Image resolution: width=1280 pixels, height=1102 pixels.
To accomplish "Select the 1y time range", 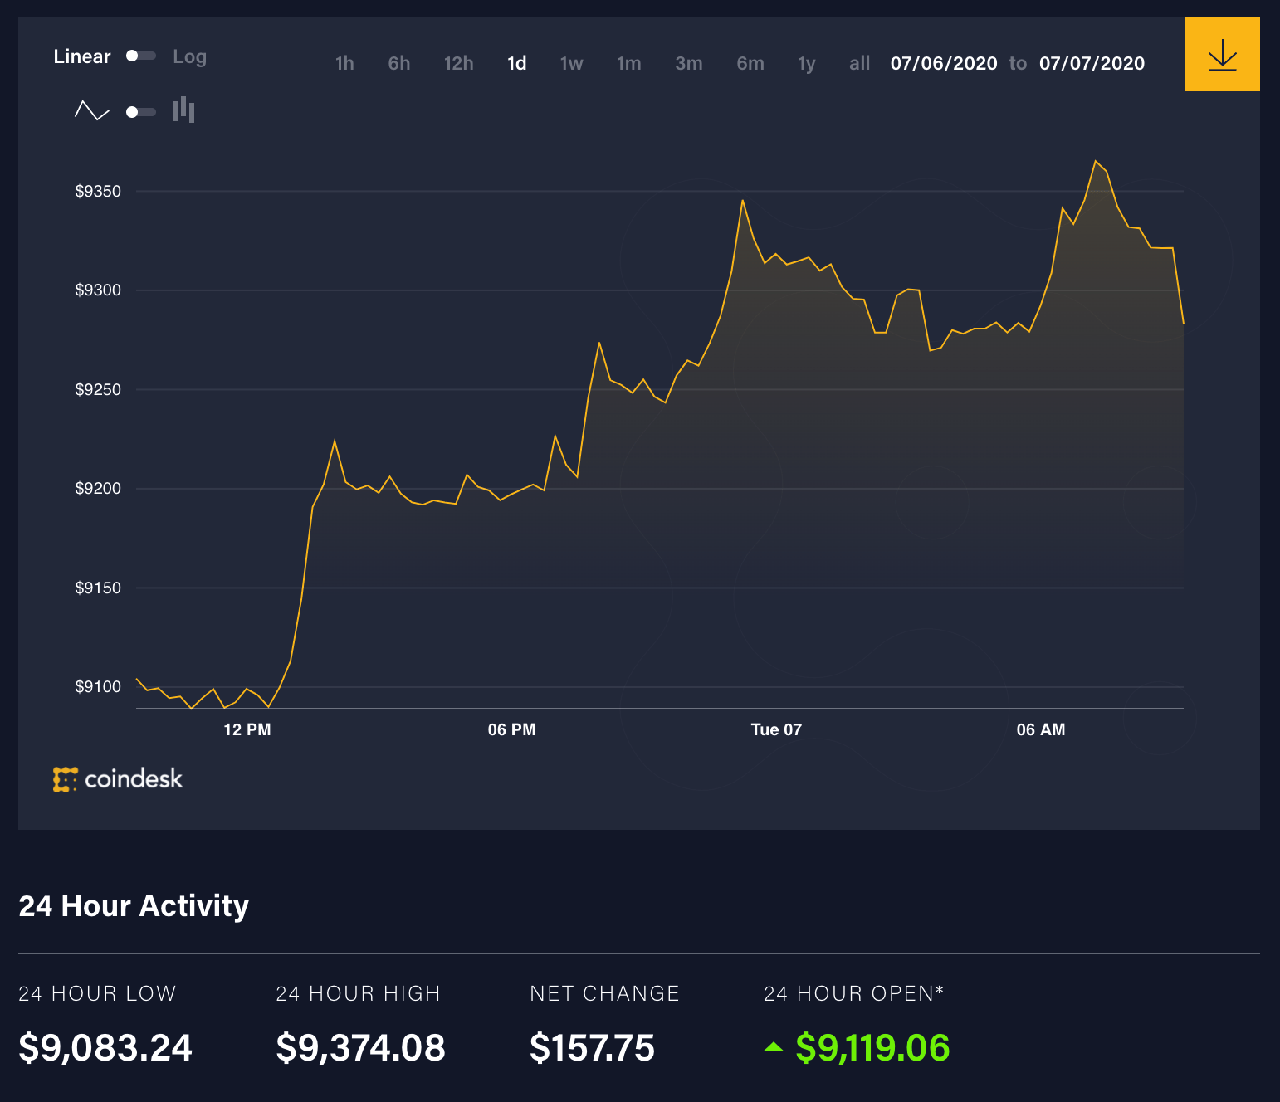I will click(x=807, y=64).
